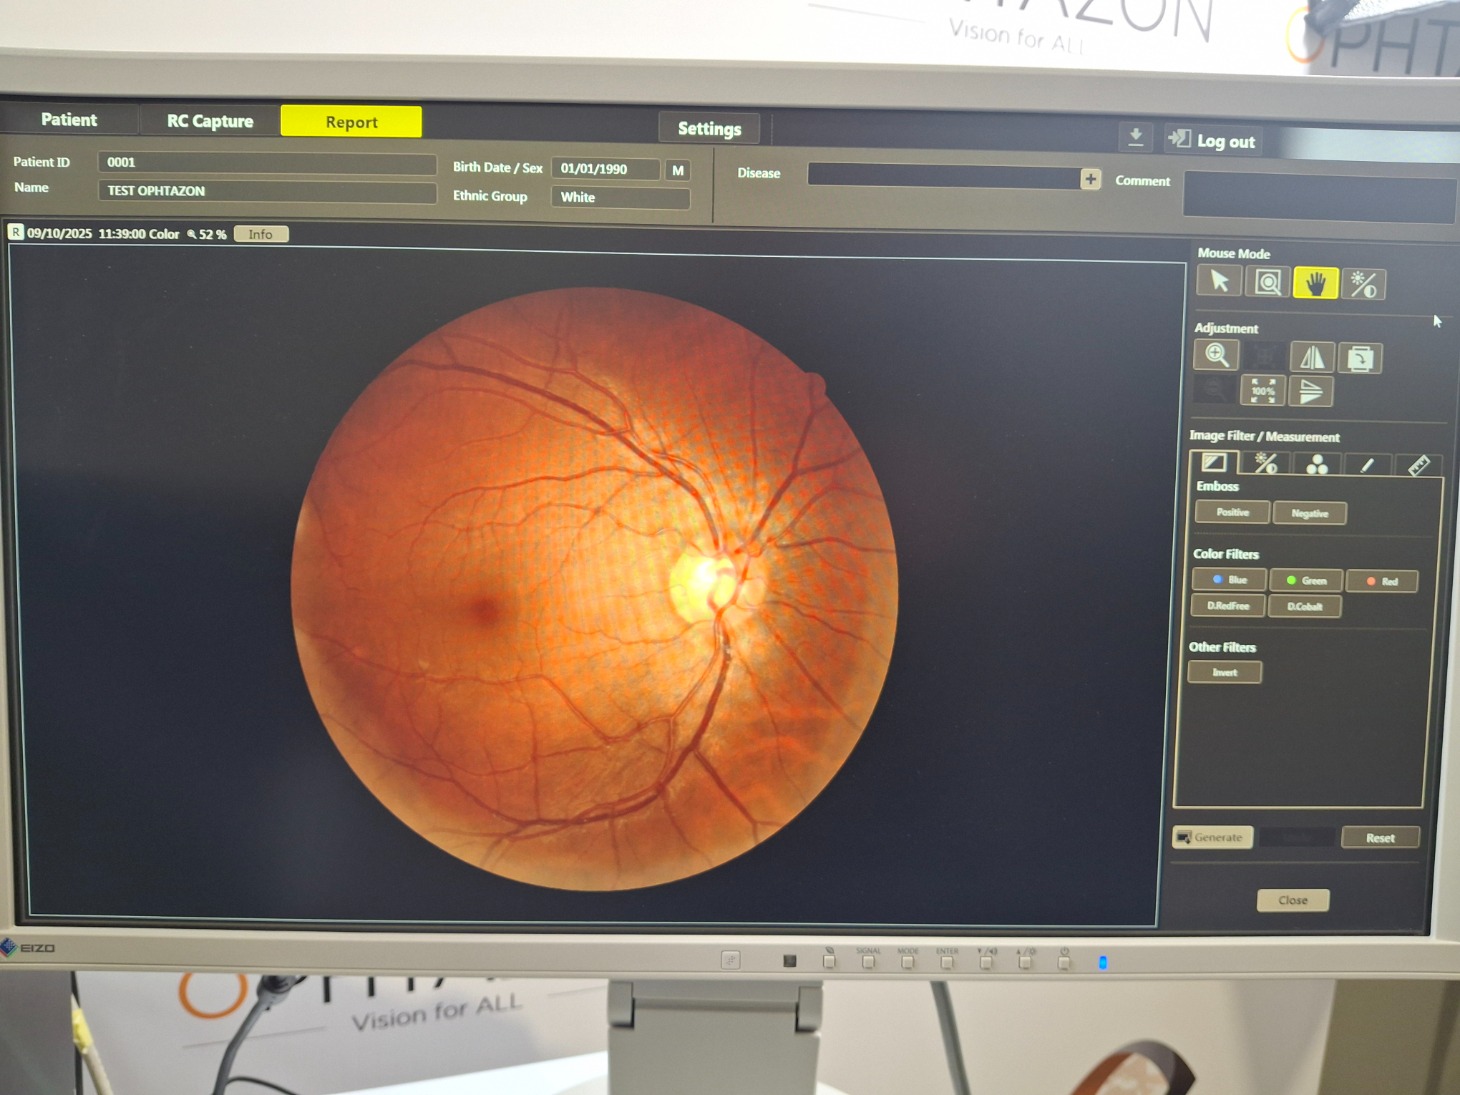The height and width of the screenshot is (1095, 1460).
Task: Click the Comment text box
Action: pos(1318,195)
